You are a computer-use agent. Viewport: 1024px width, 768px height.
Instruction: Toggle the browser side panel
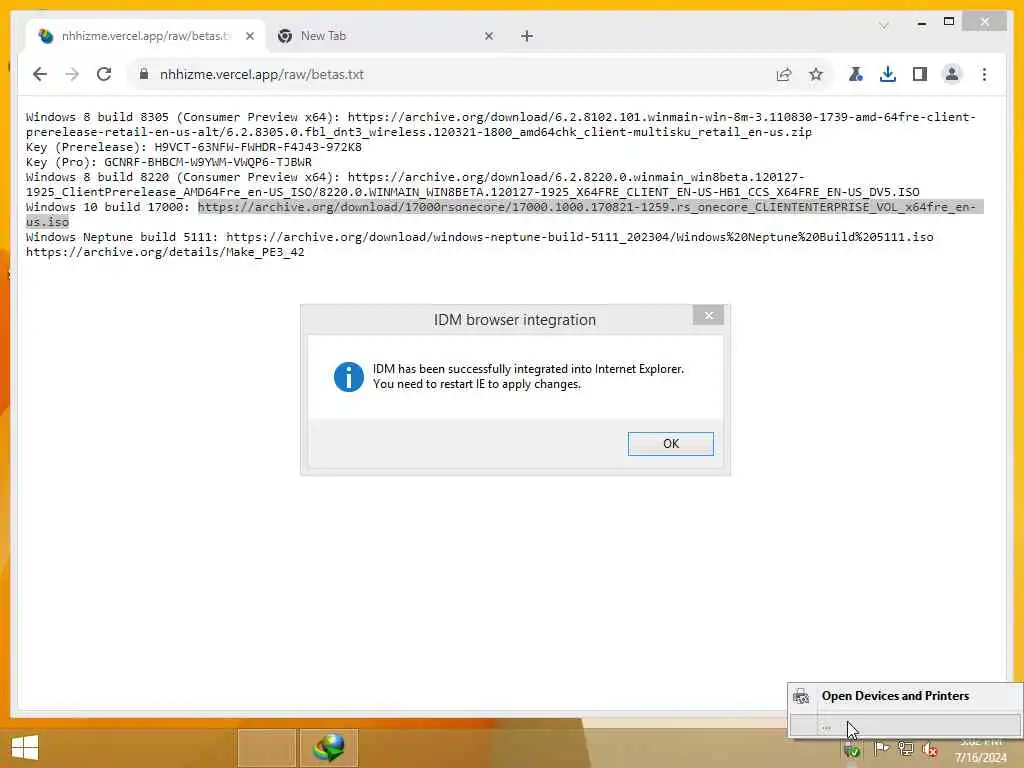tap(920, 74)
